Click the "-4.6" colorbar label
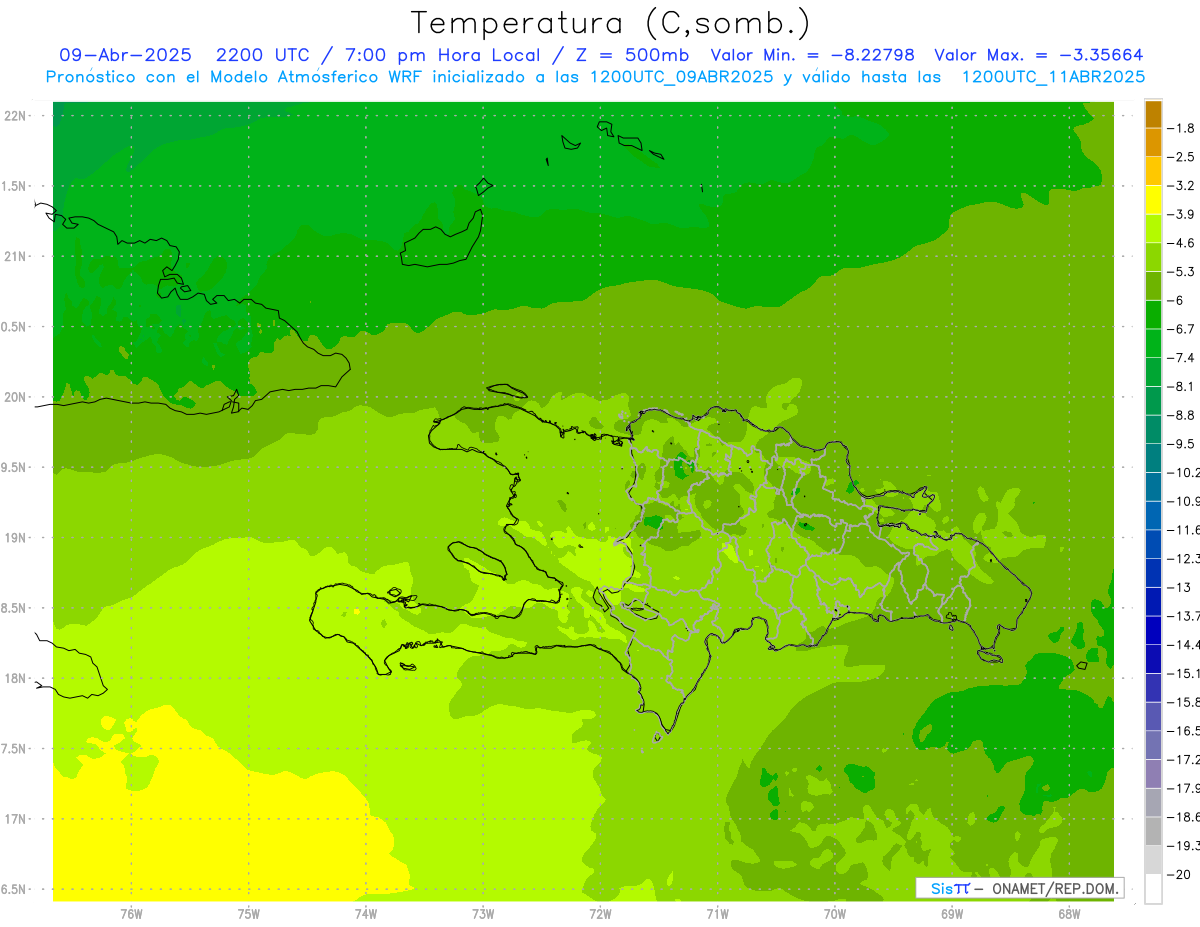The height and width of the screenshot is (927, 1200). (x=1181, y=243)
